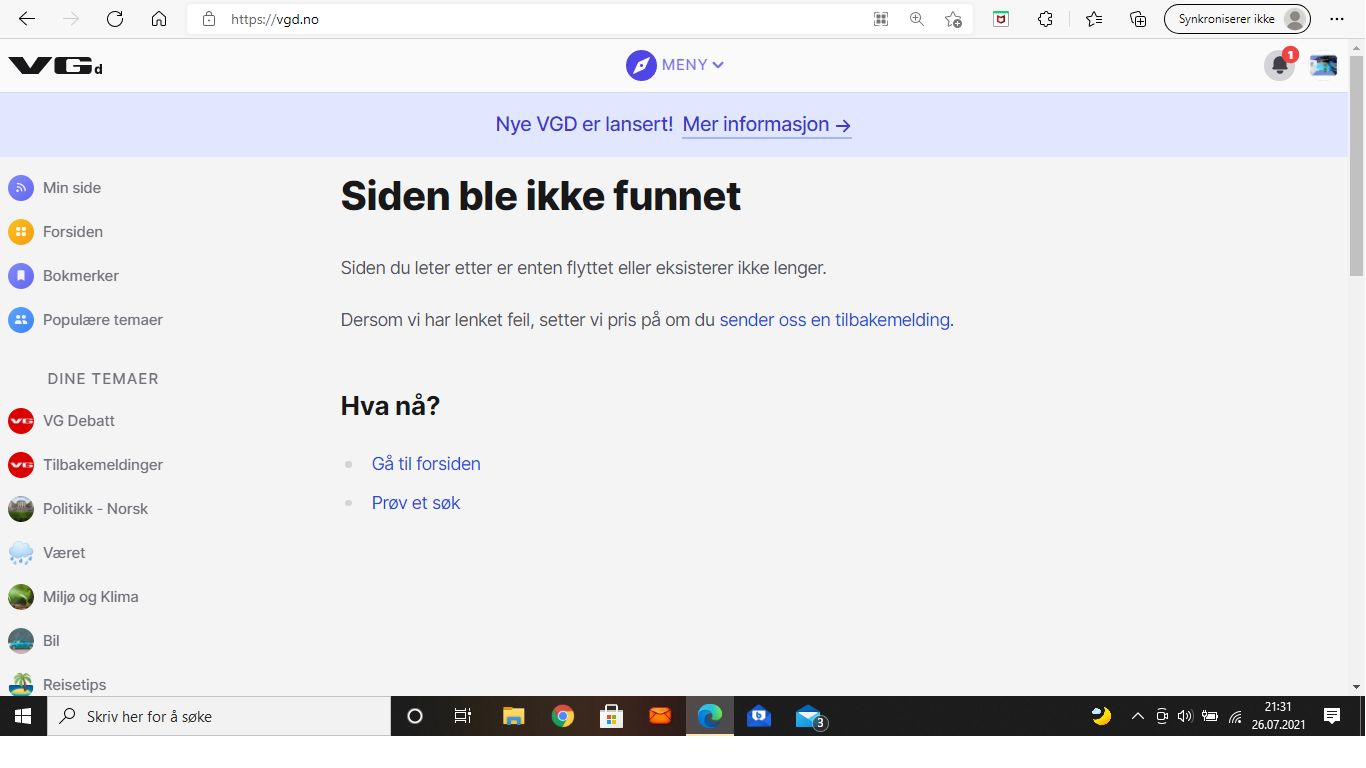Open the VG Debatt topic

pos(79,421)
